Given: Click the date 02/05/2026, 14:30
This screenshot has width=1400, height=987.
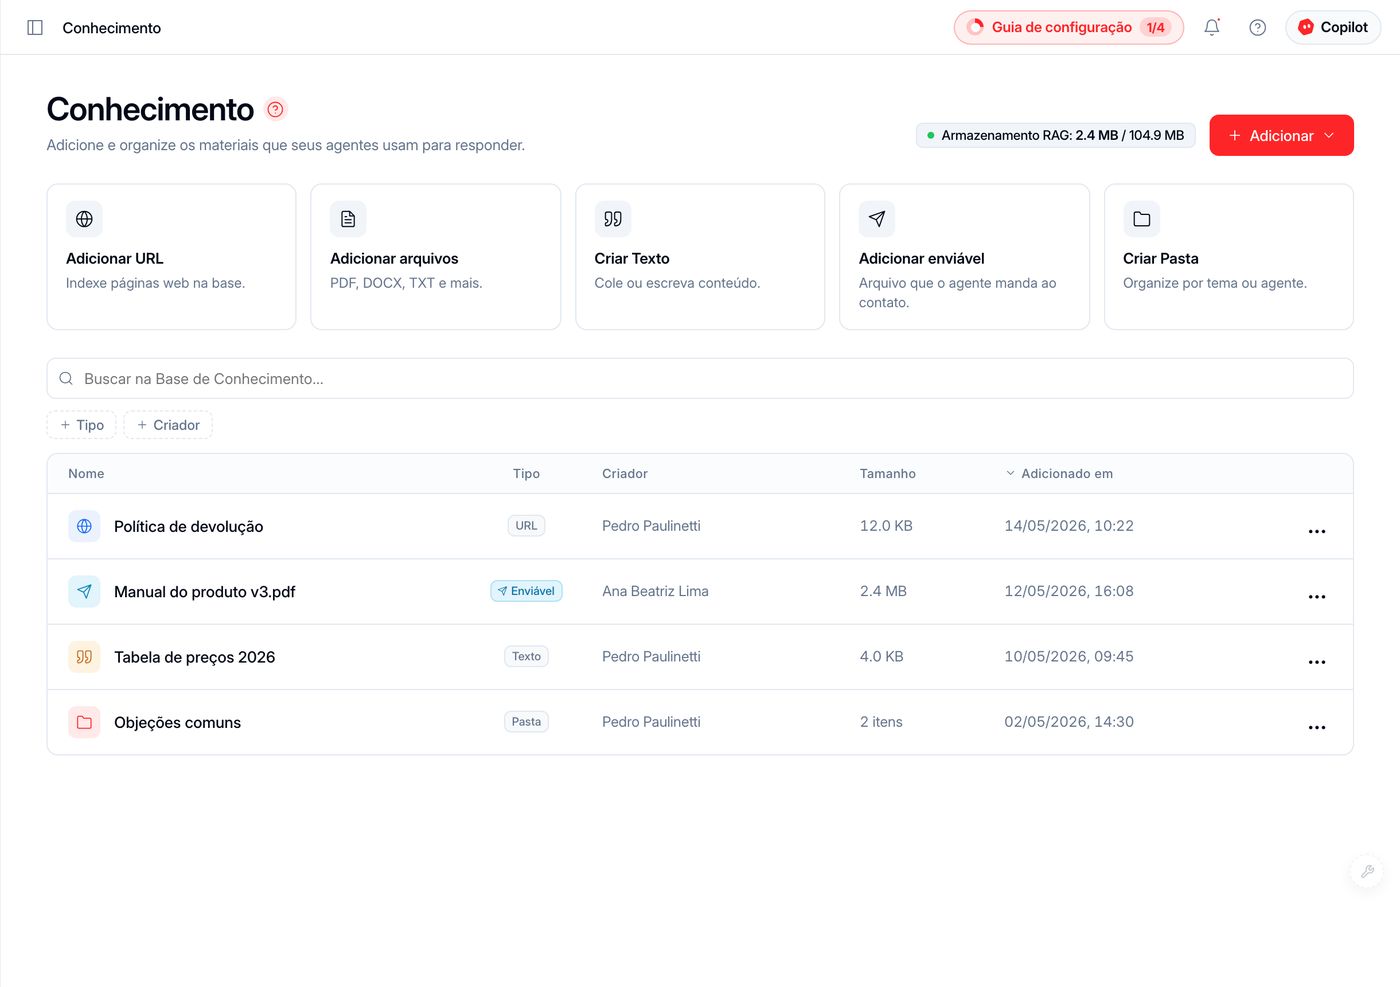Looking at the screenshot, I should (x=1069, y=722).
